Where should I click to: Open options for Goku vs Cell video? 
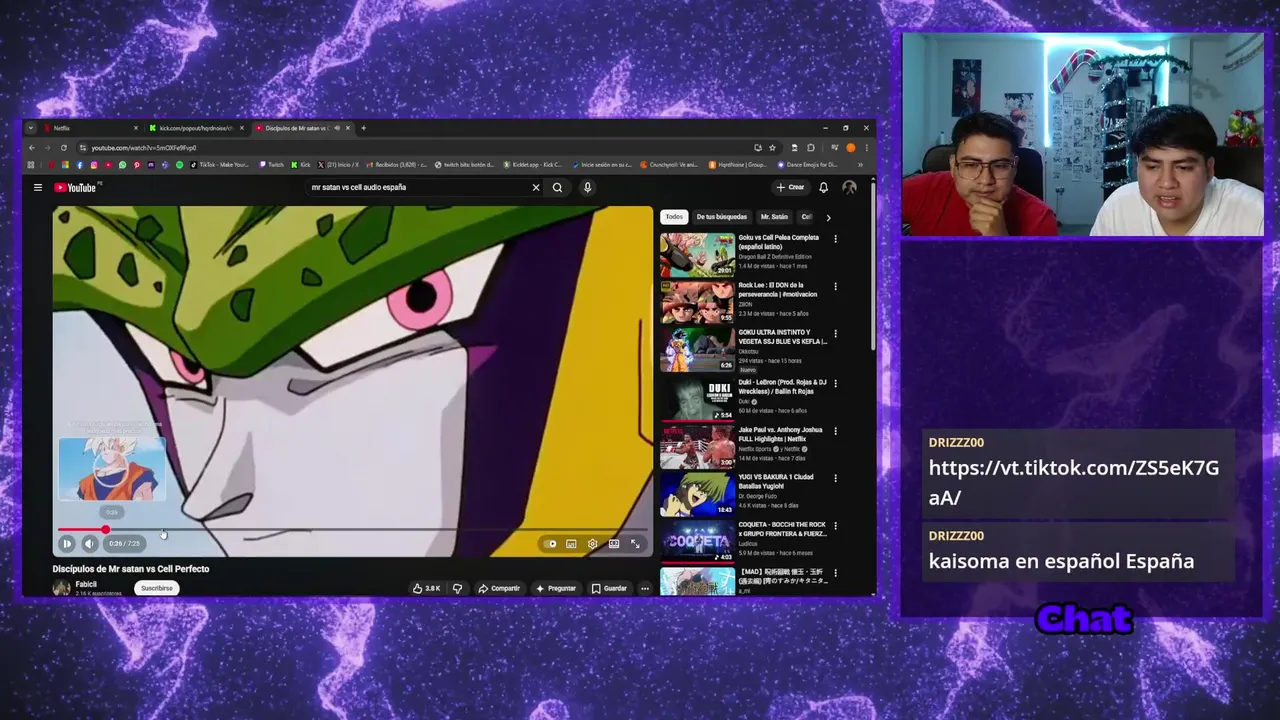click(x=835, y=239)
